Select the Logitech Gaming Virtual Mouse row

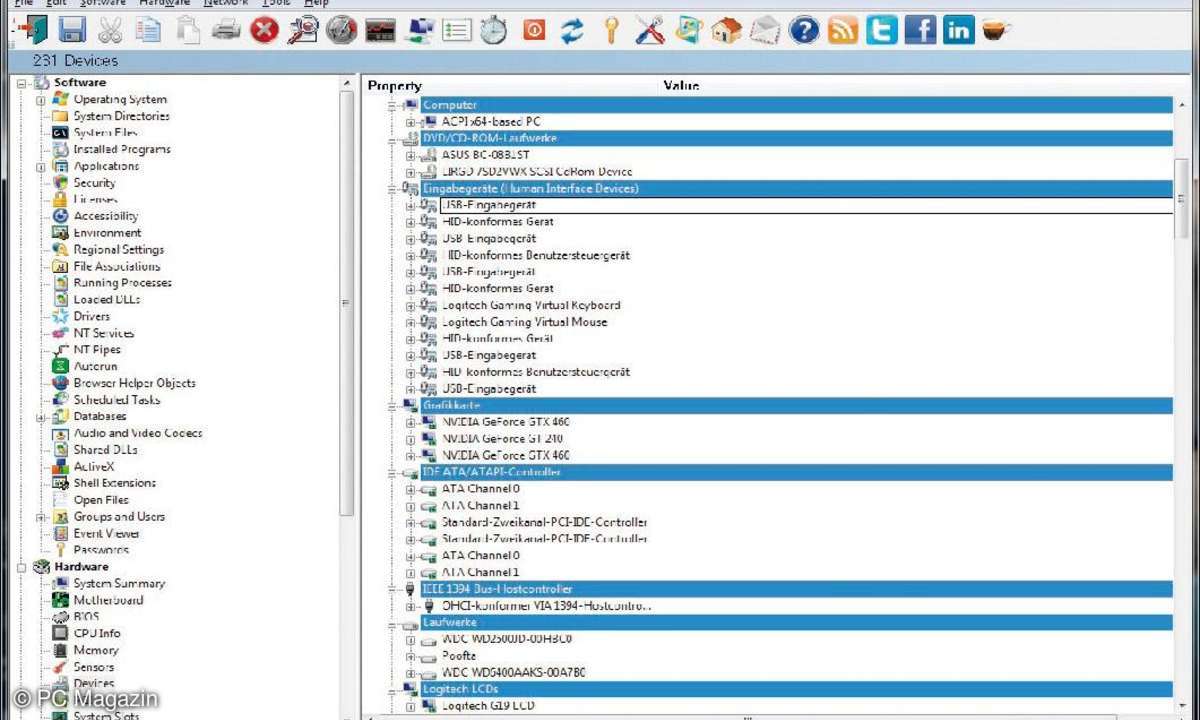(x=524, y=323)
